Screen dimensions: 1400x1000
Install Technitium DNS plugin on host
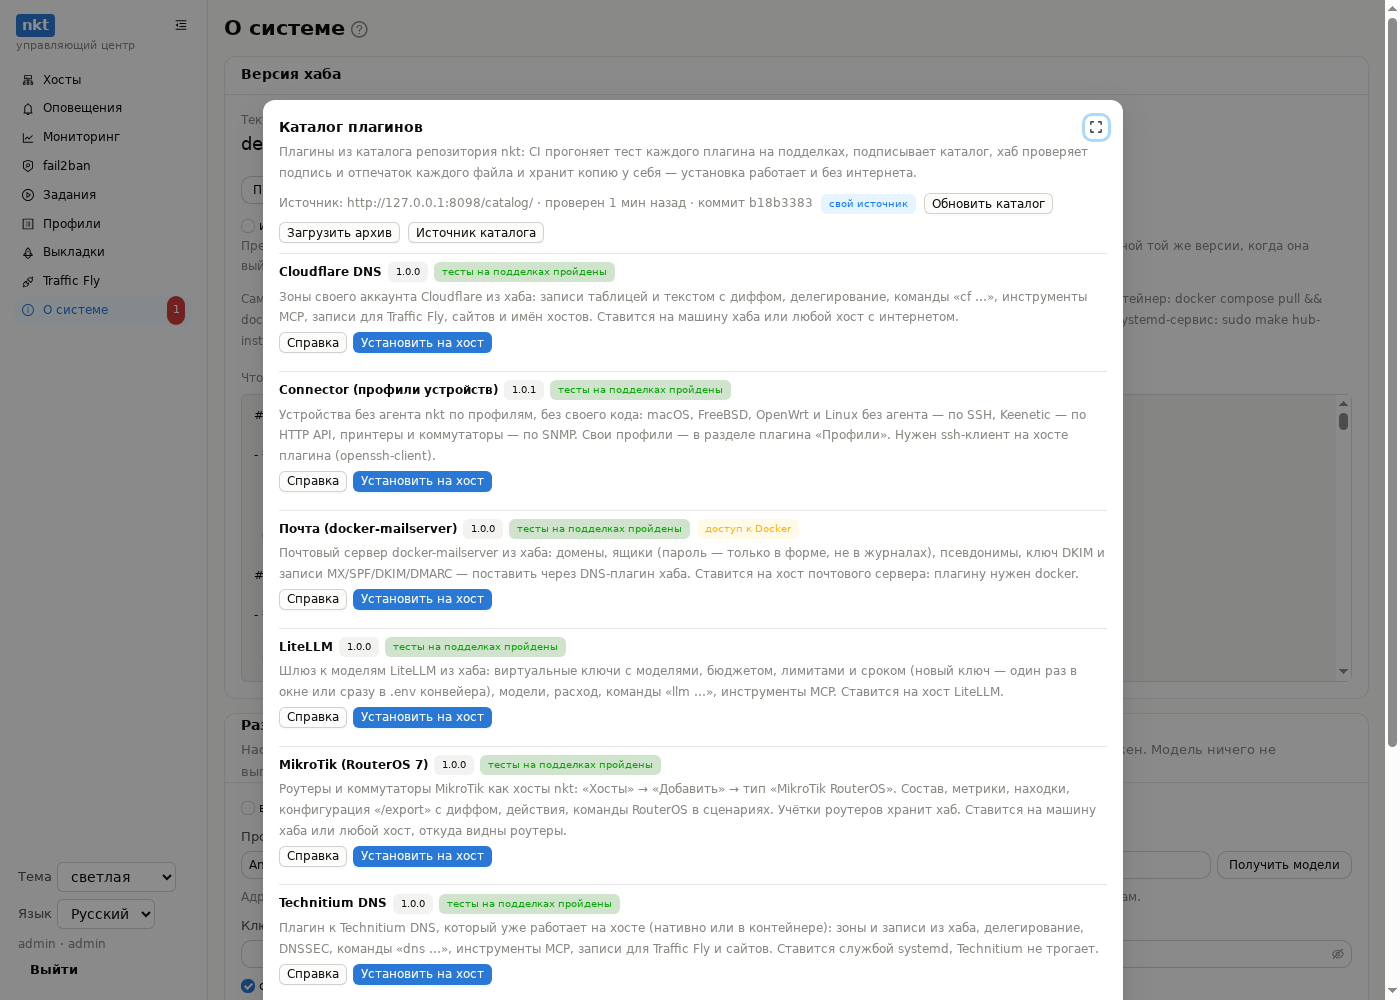[x=422, y=974]
